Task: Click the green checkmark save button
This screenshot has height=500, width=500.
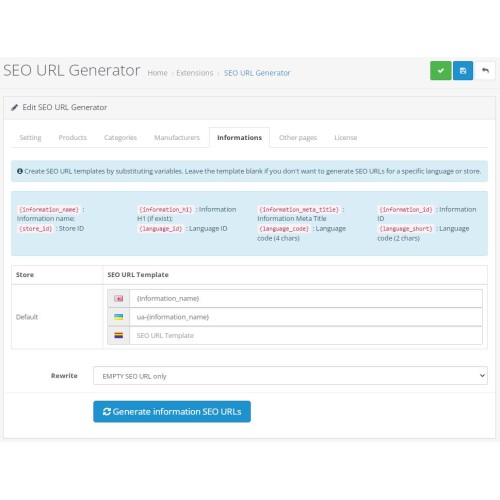Action: (x=441, y=71)
